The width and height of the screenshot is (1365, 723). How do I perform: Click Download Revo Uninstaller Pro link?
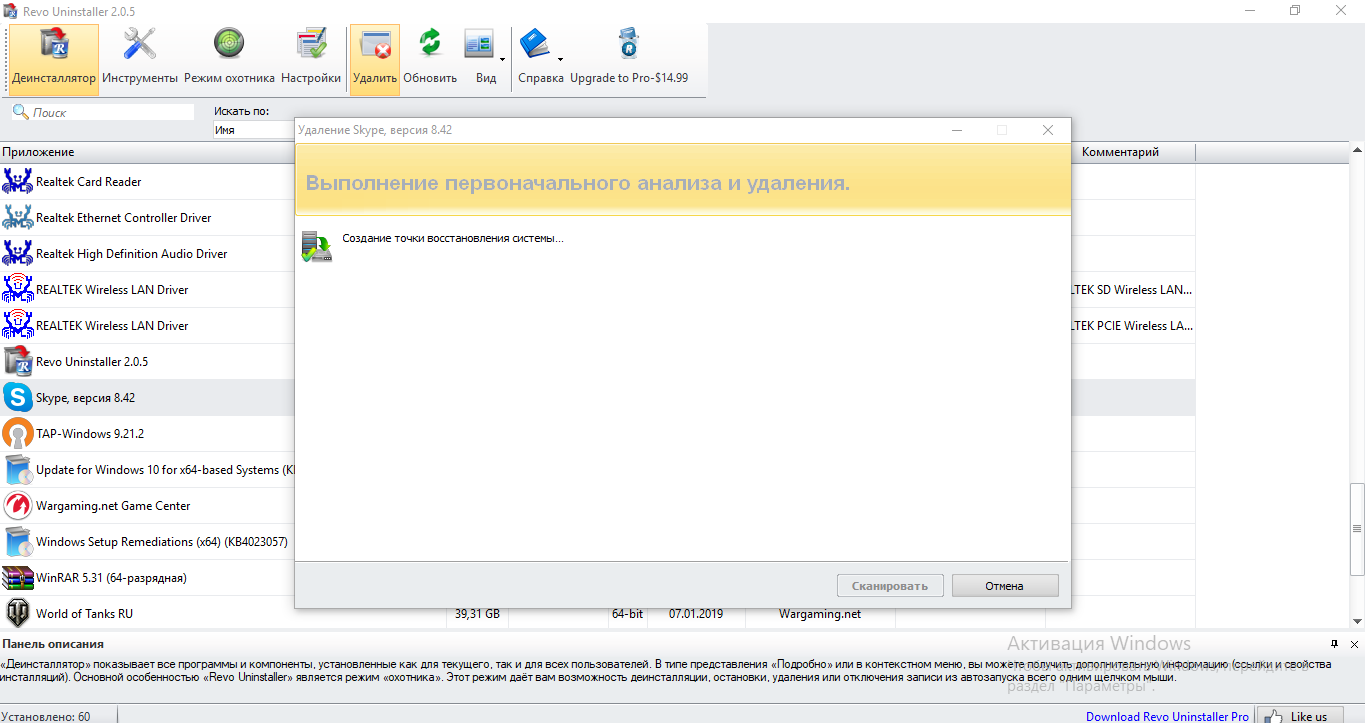coord(1167,716)
